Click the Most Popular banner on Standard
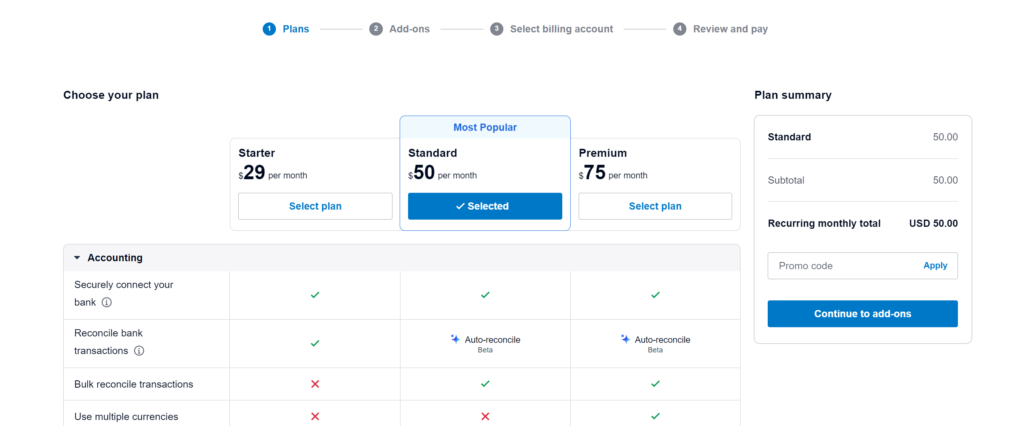The image size is (1024, 426). [485, 127]
